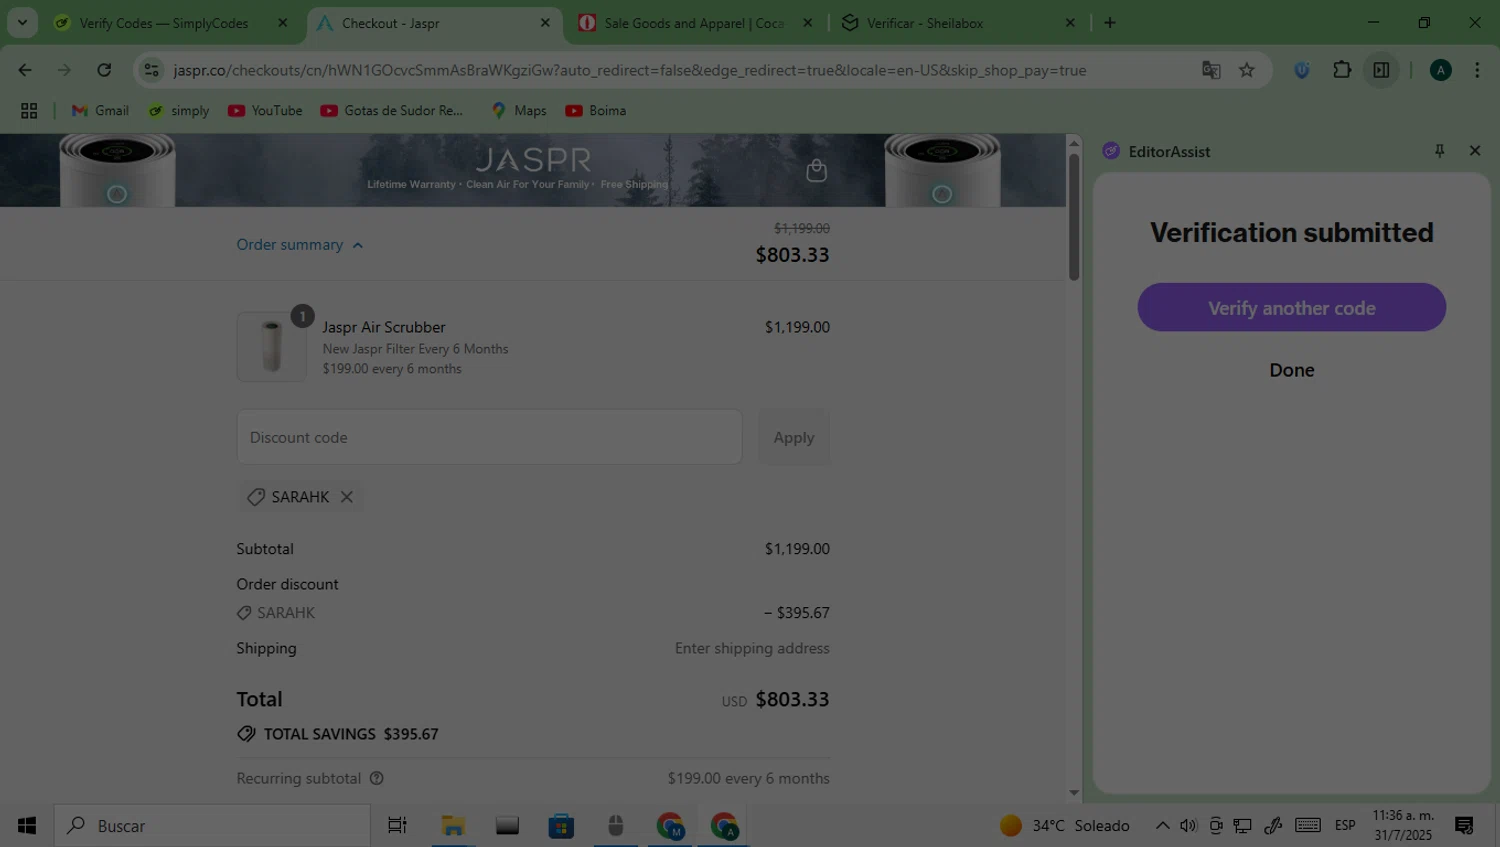Screen dimensions: 1500x847
Task: Click Done in EditorAssist panel
Action: pyautogui.click(x=1292, y=370)
